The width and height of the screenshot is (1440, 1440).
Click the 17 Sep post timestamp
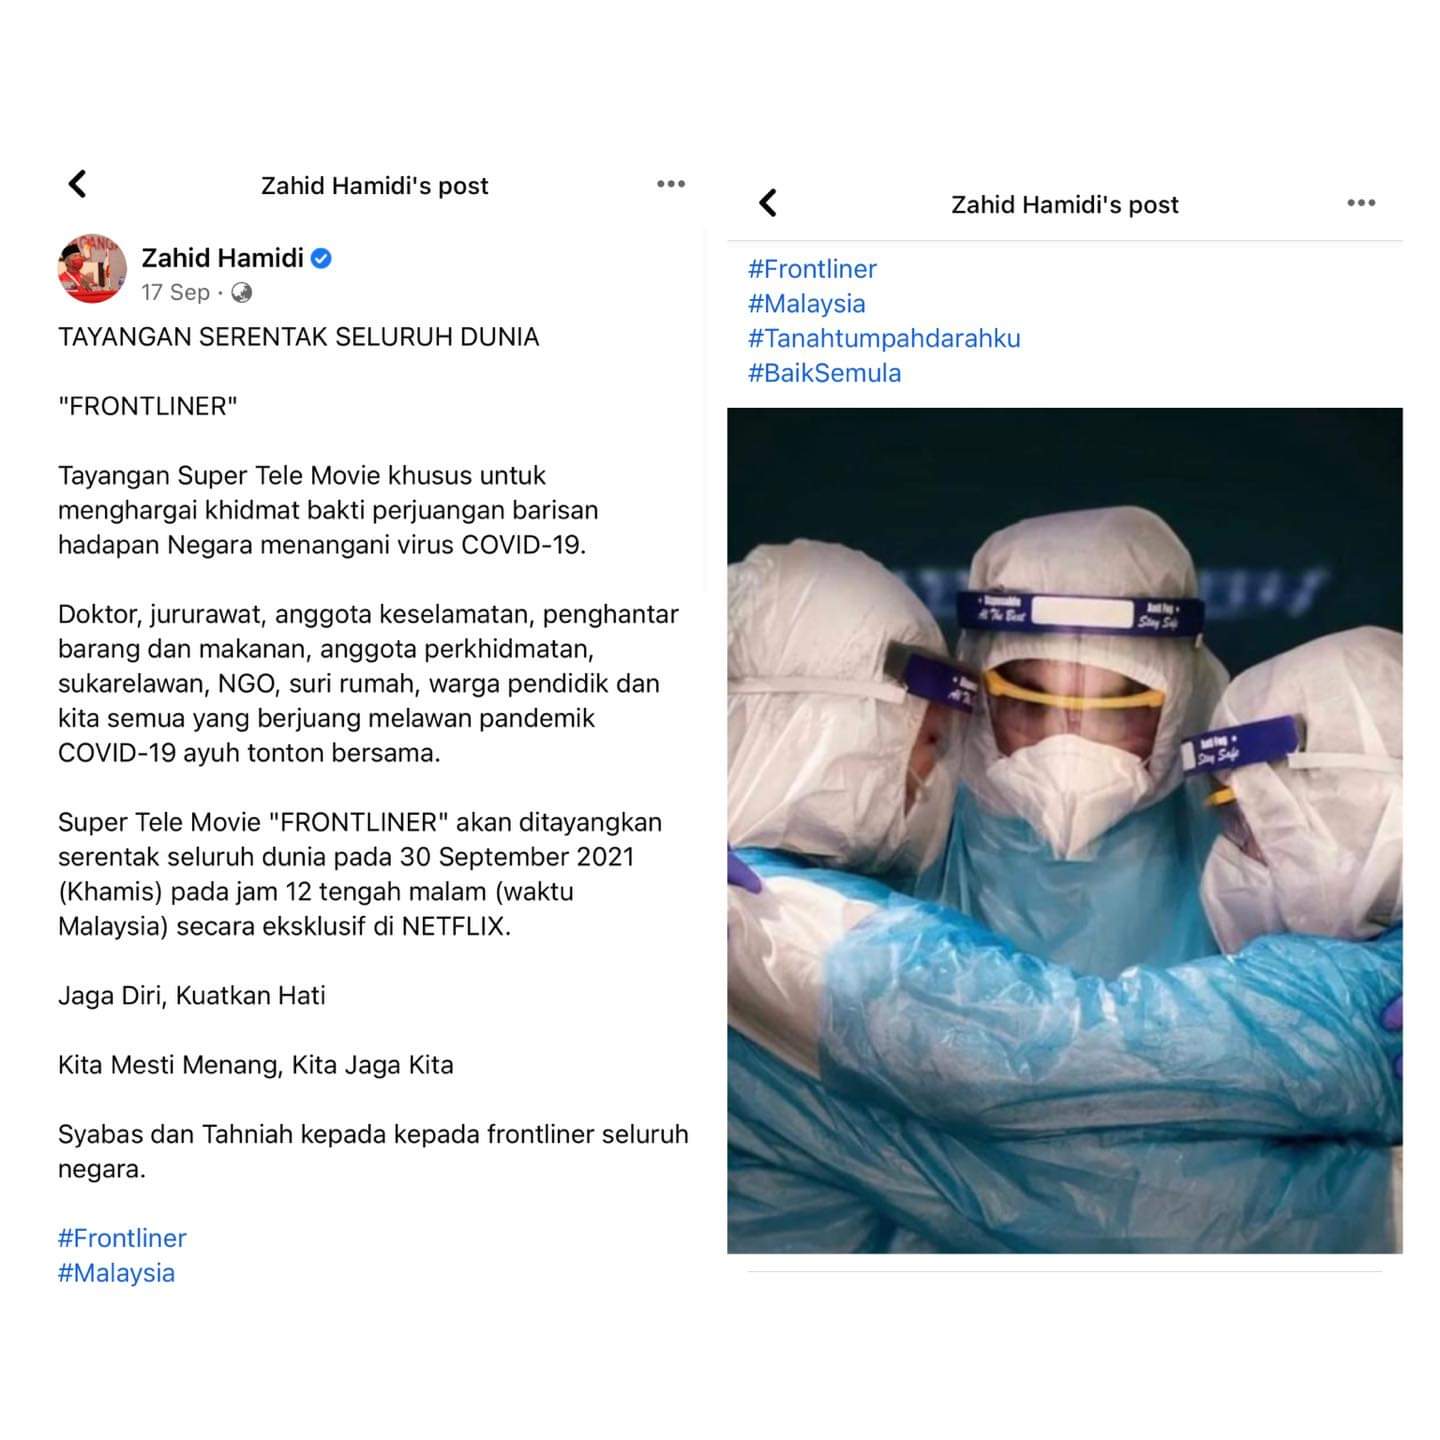coord(175,292)
